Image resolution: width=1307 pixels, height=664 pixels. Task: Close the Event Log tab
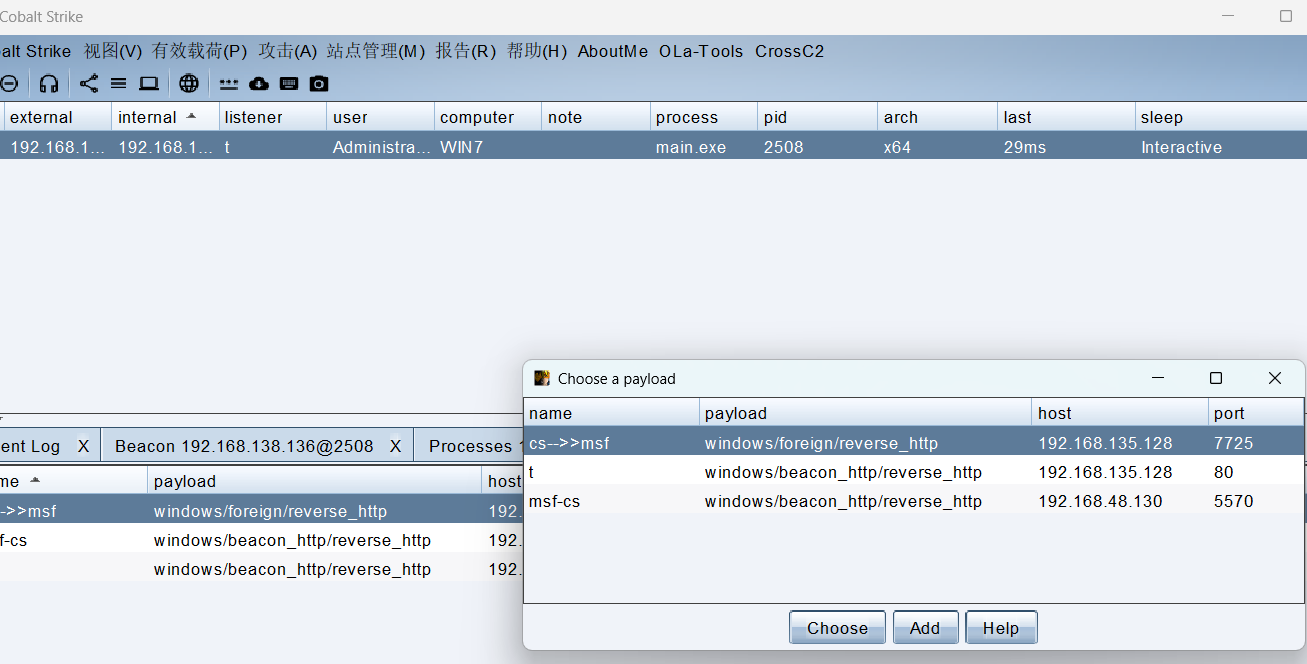(x=83, y=446)
